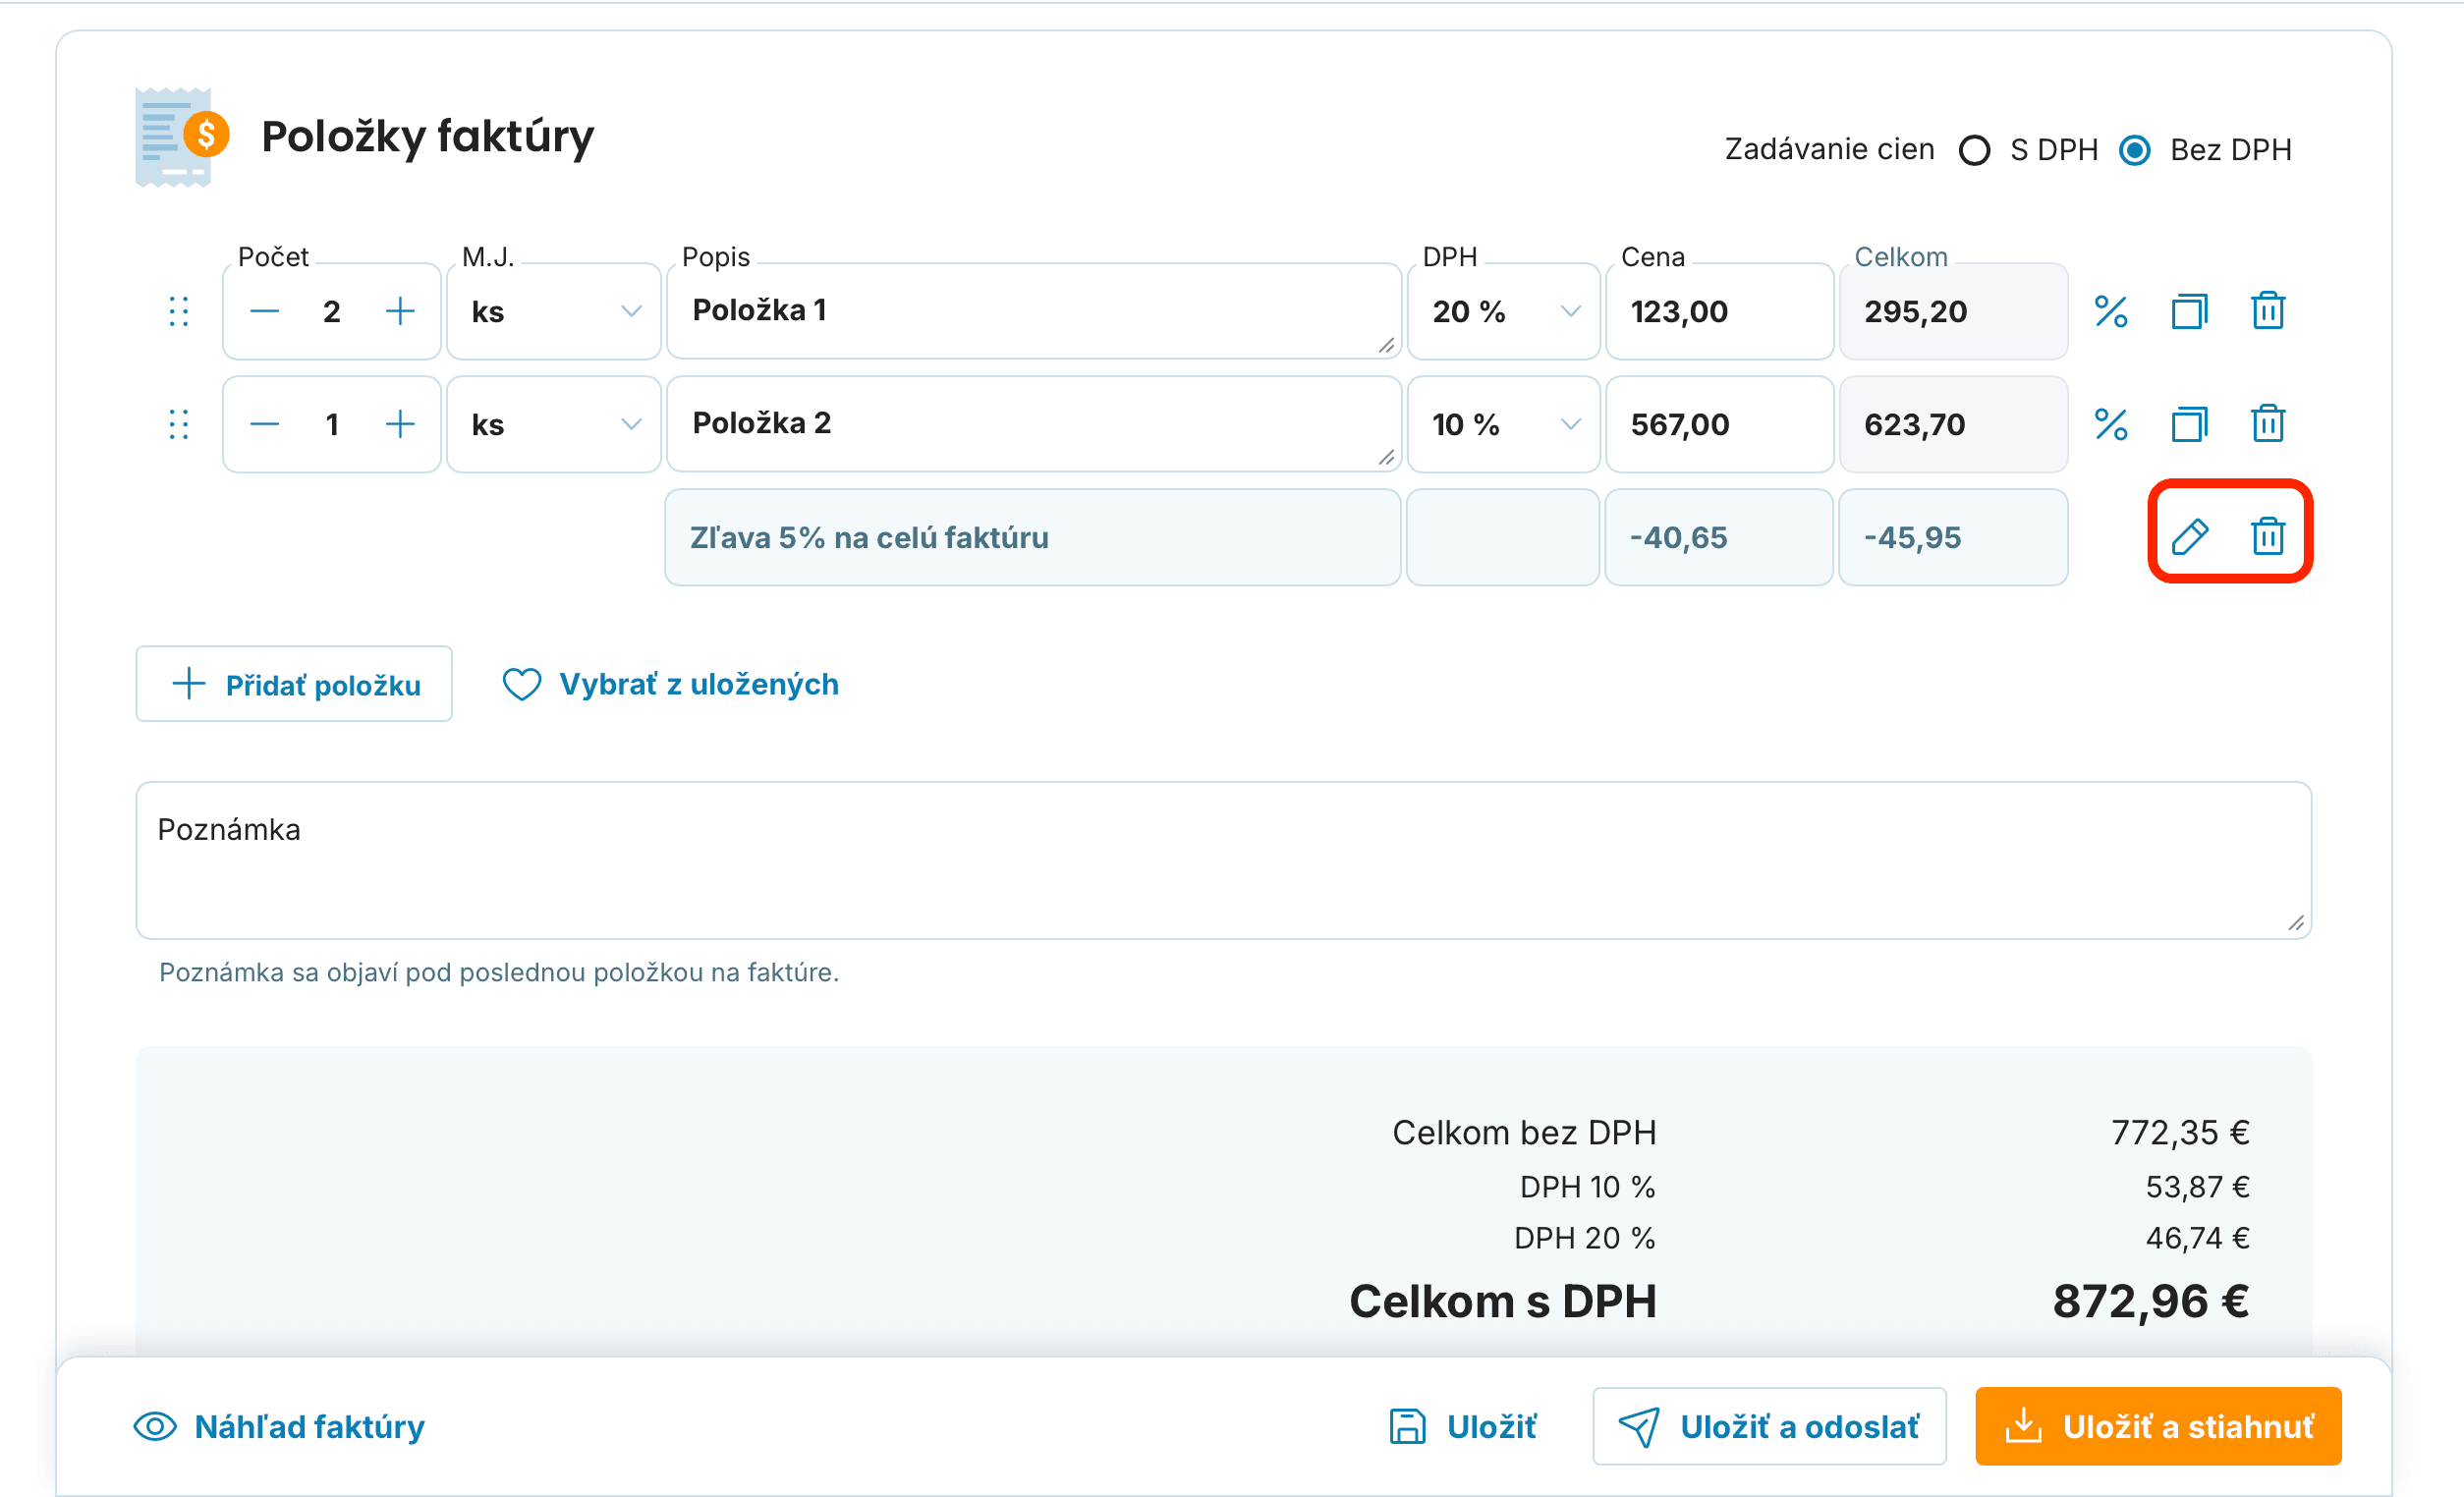
Task: Open the 20 % DPH dropdown
Action: (1502, 311)
